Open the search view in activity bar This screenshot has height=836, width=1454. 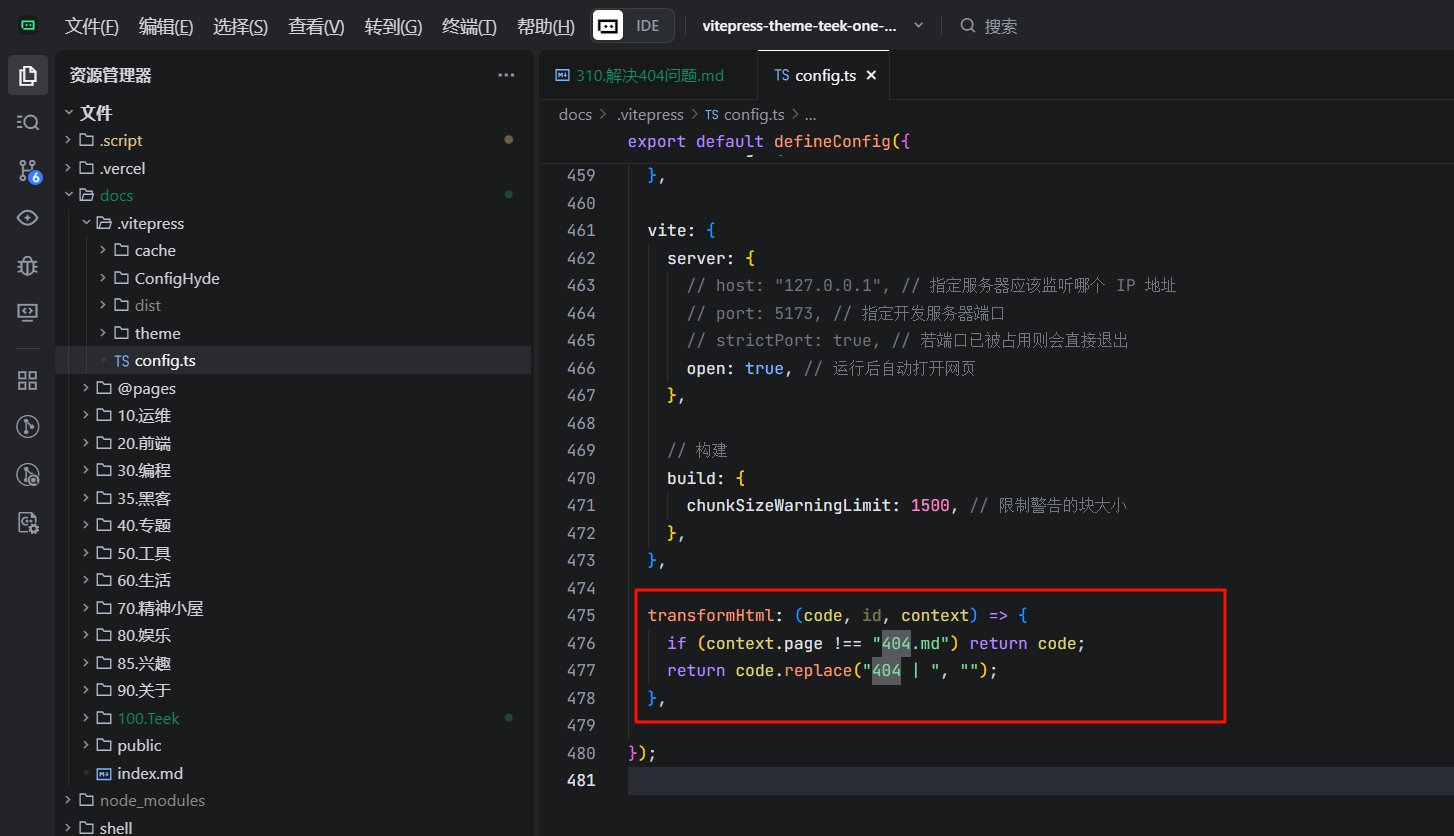(28, 122)
